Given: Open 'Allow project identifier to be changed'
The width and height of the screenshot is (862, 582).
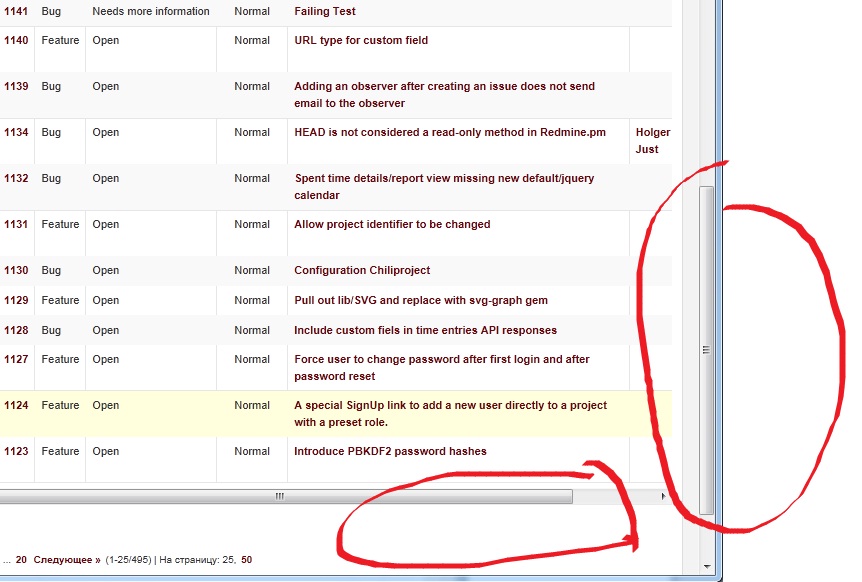Looking at the screenshot, I should click(392, 224).
